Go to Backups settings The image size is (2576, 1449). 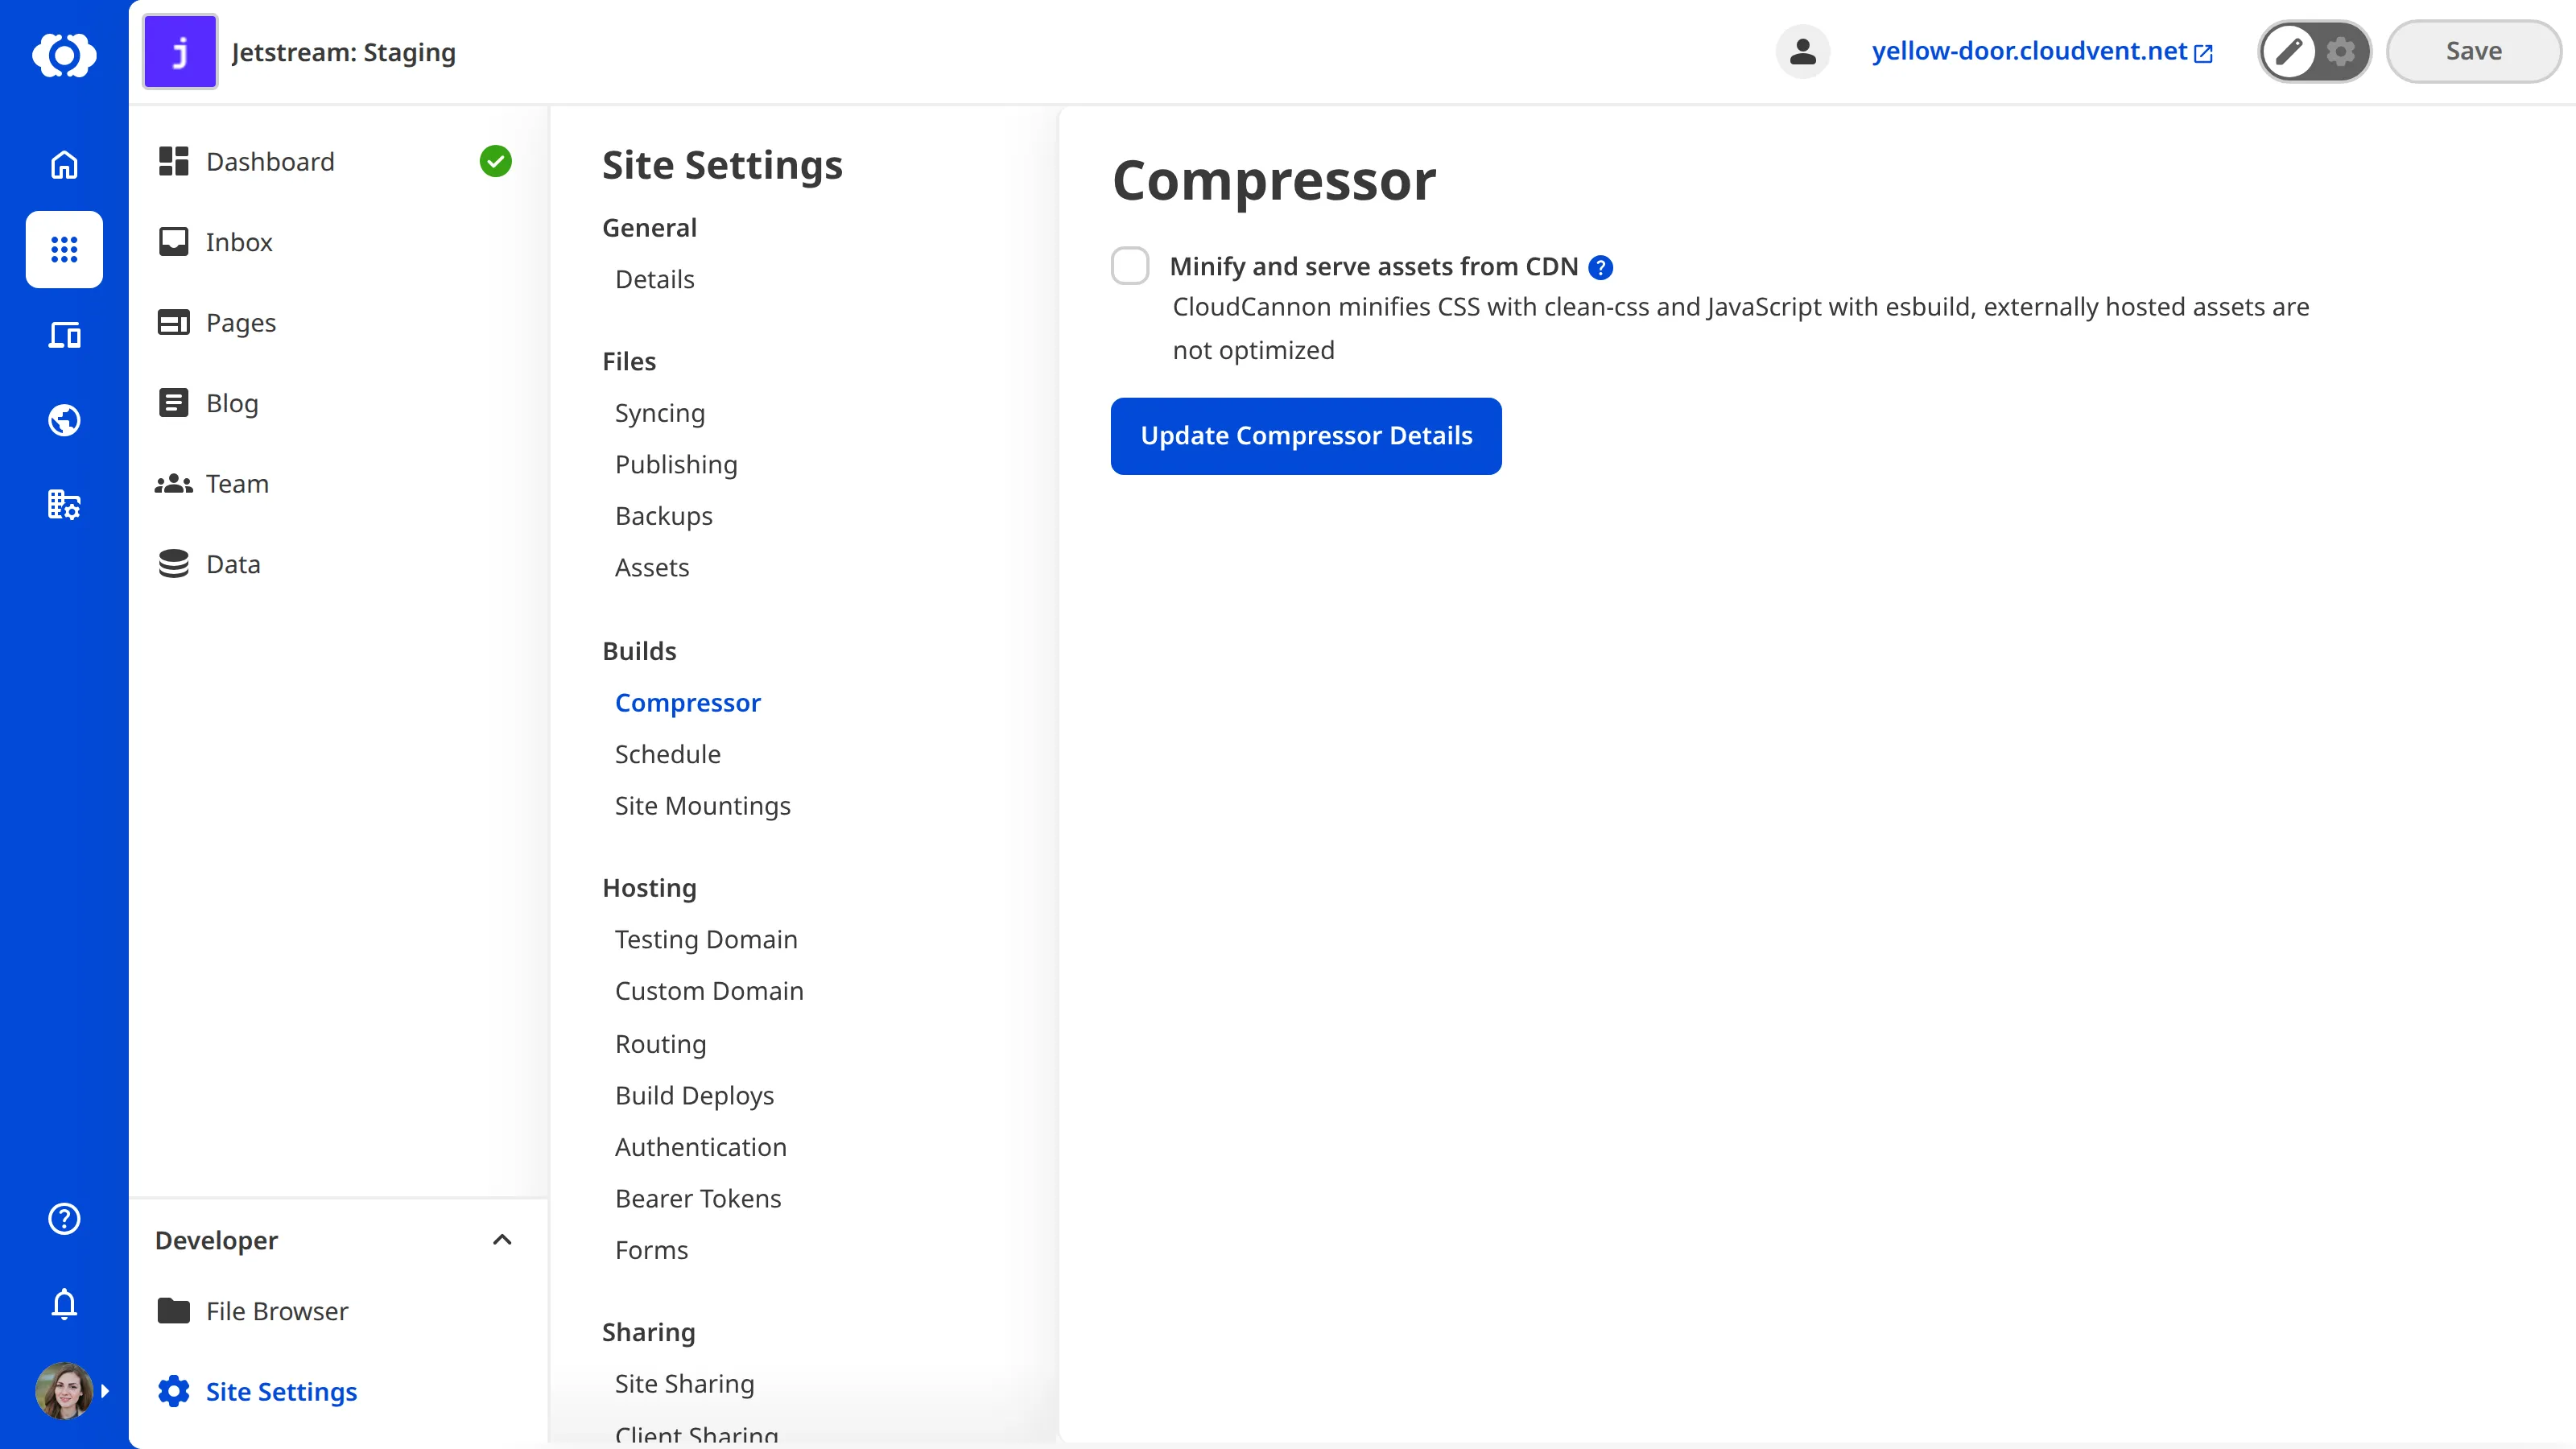pos(663,516)
